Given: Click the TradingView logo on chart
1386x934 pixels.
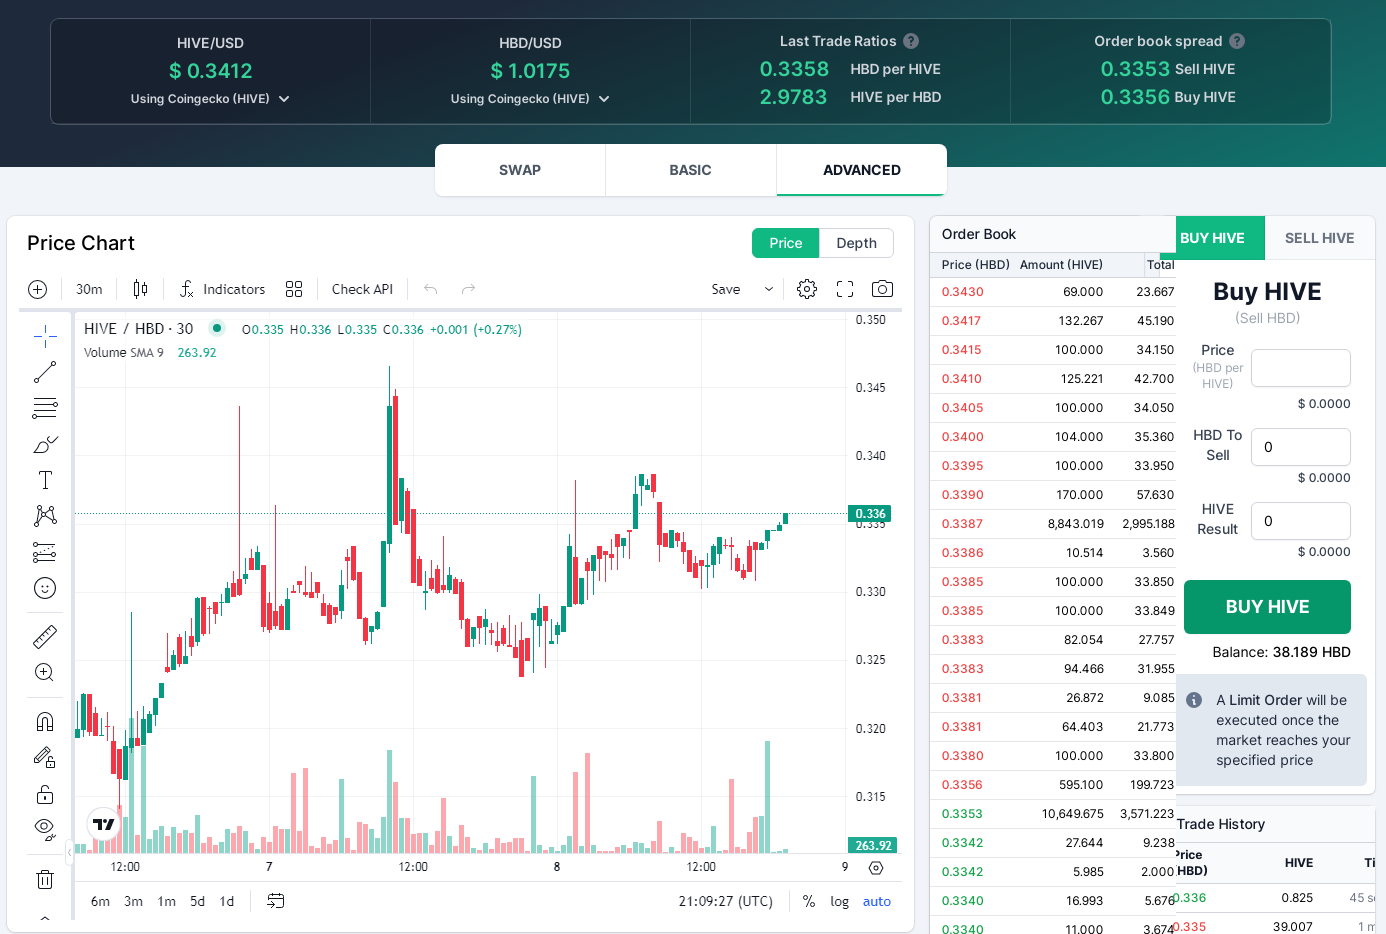Looking at the screenshot, I should (x=104, y=824).
